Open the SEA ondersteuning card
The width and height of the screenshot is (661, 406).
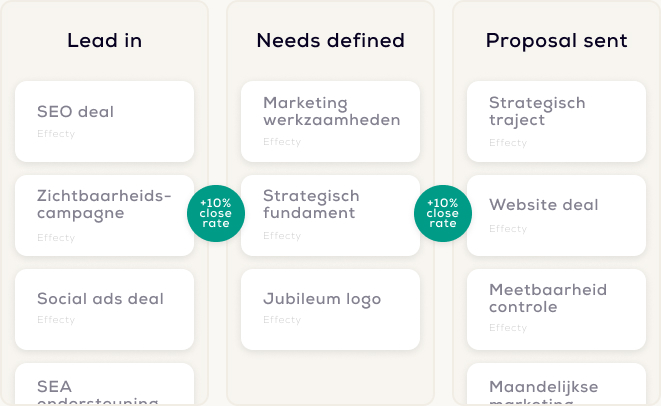click(104, 390)
